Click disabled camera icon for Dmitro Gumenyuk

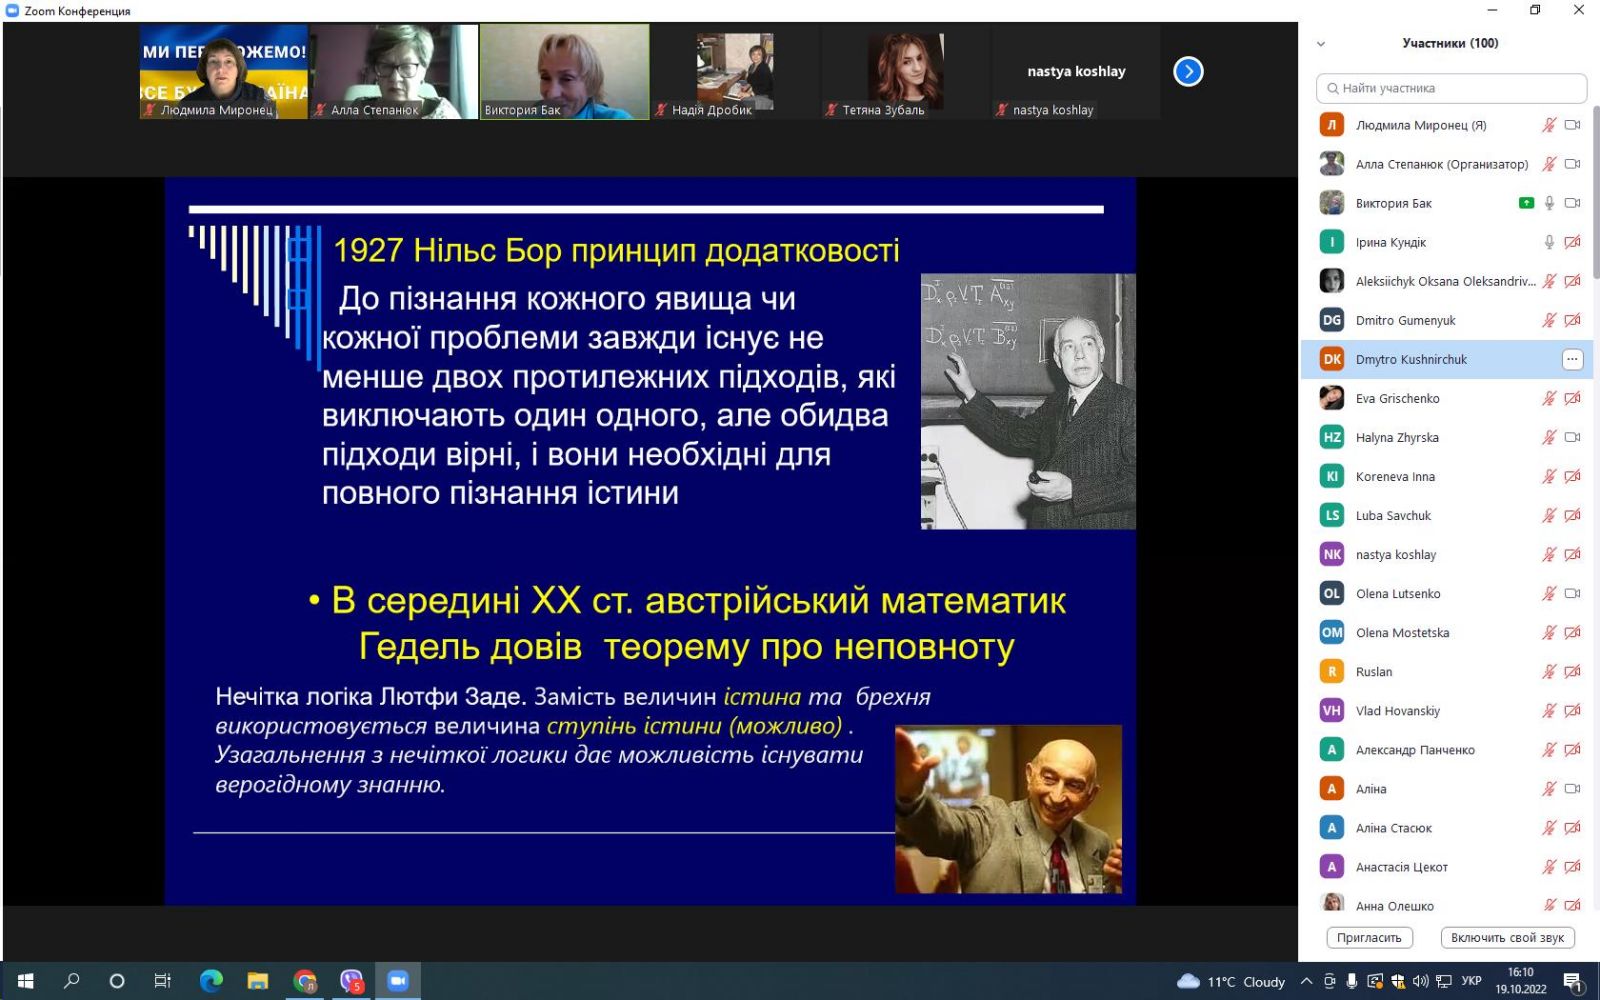[1572, 320]
